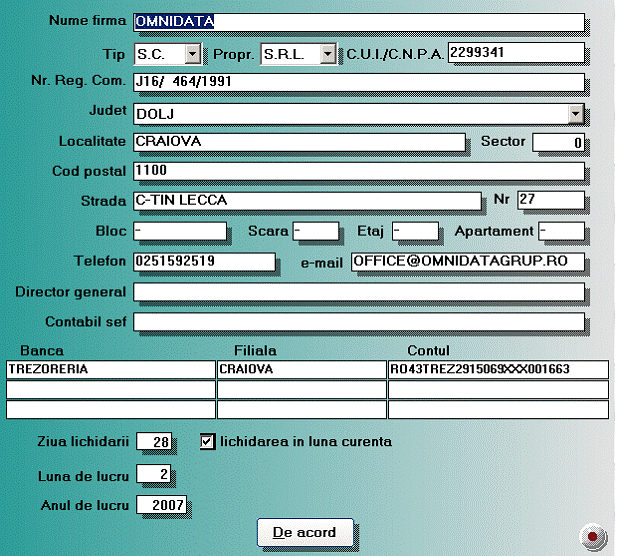Focus the Localitate field containing CRAIOVA

[x=298, y=142]
